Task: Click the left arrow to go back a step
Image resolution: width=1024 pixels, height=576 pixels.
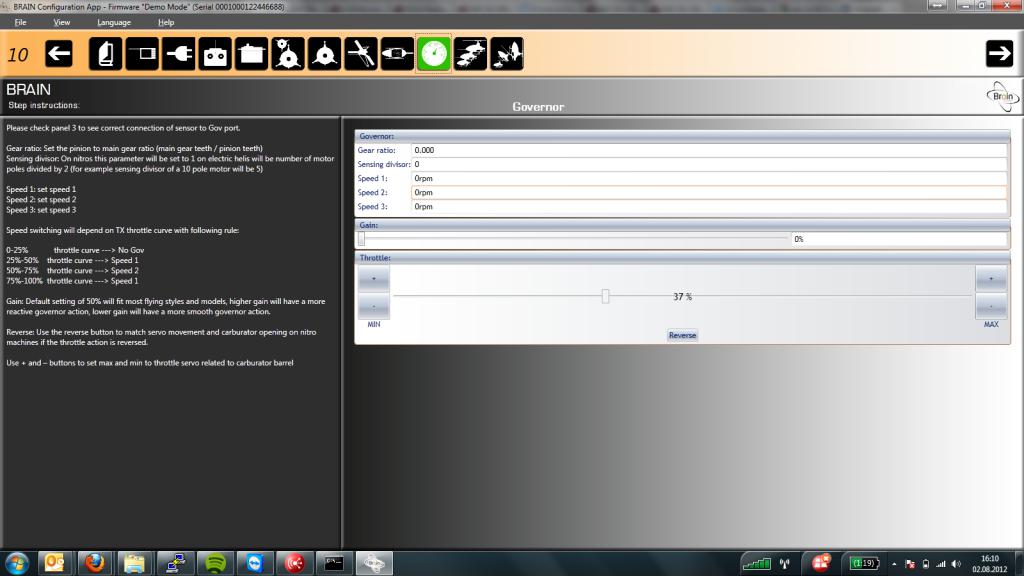Action: click(59, 54)
